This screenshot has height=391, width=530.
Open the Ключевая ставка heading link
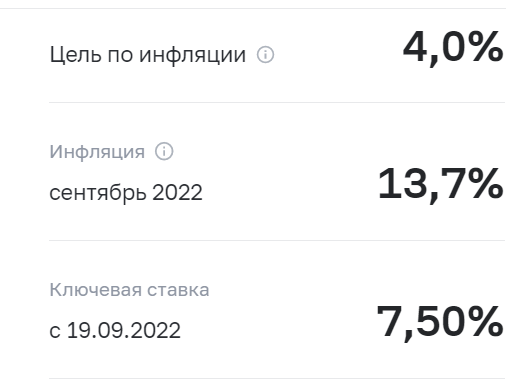pos(129,290)
